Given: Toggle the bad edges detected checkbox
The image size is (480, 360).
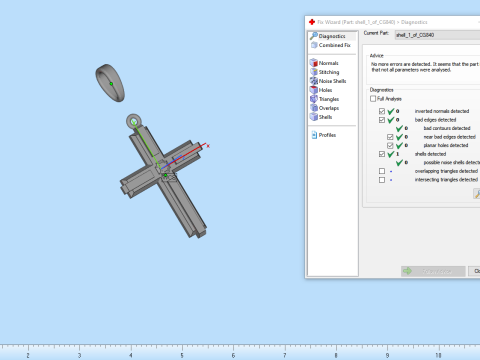Looking at the screenshot, I should point(382,120).
